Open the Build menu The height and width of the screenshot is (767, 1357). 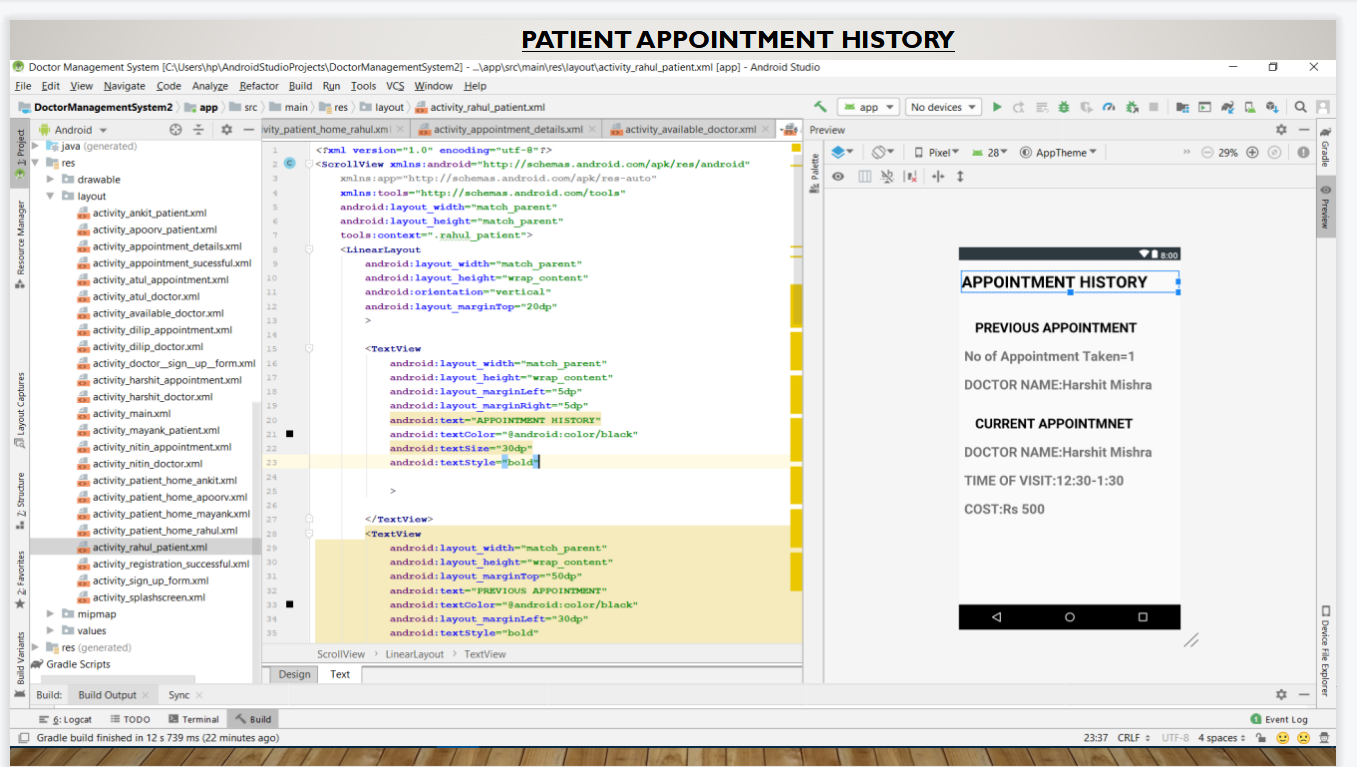[x=300, y=86]
